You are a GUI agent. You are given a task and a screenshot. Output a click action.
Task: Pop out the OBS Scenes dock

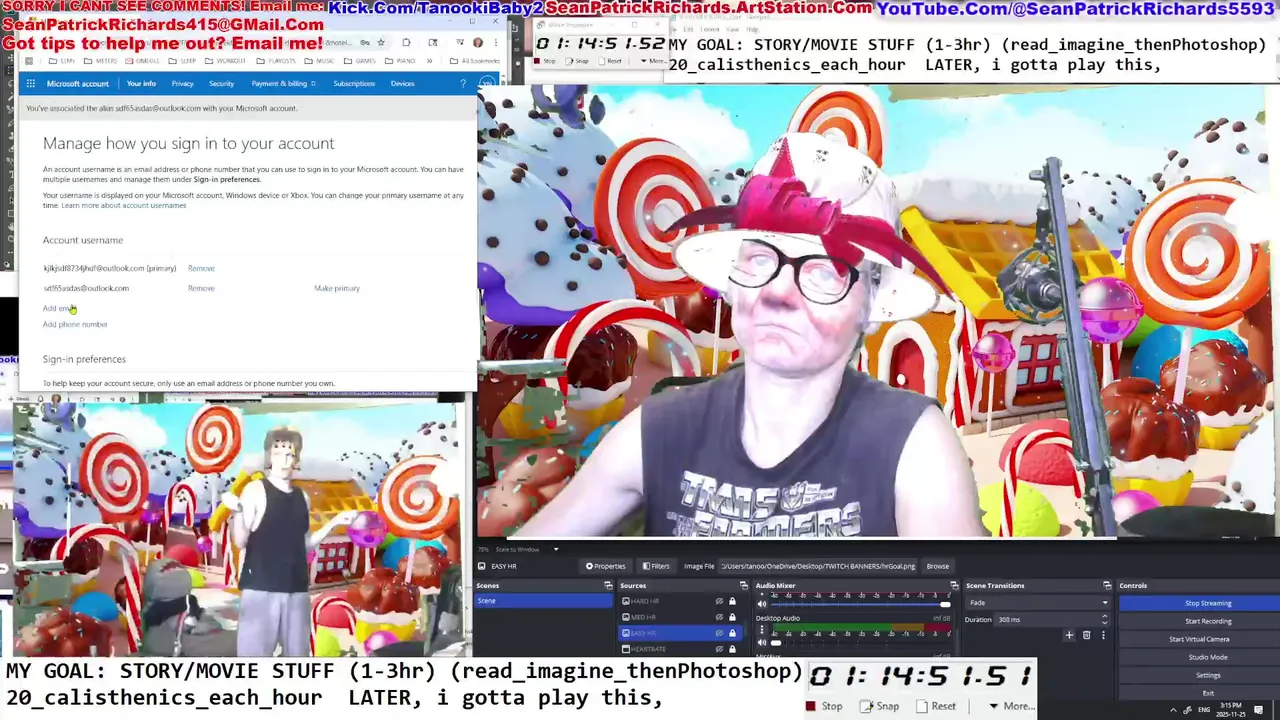[608, 585]
